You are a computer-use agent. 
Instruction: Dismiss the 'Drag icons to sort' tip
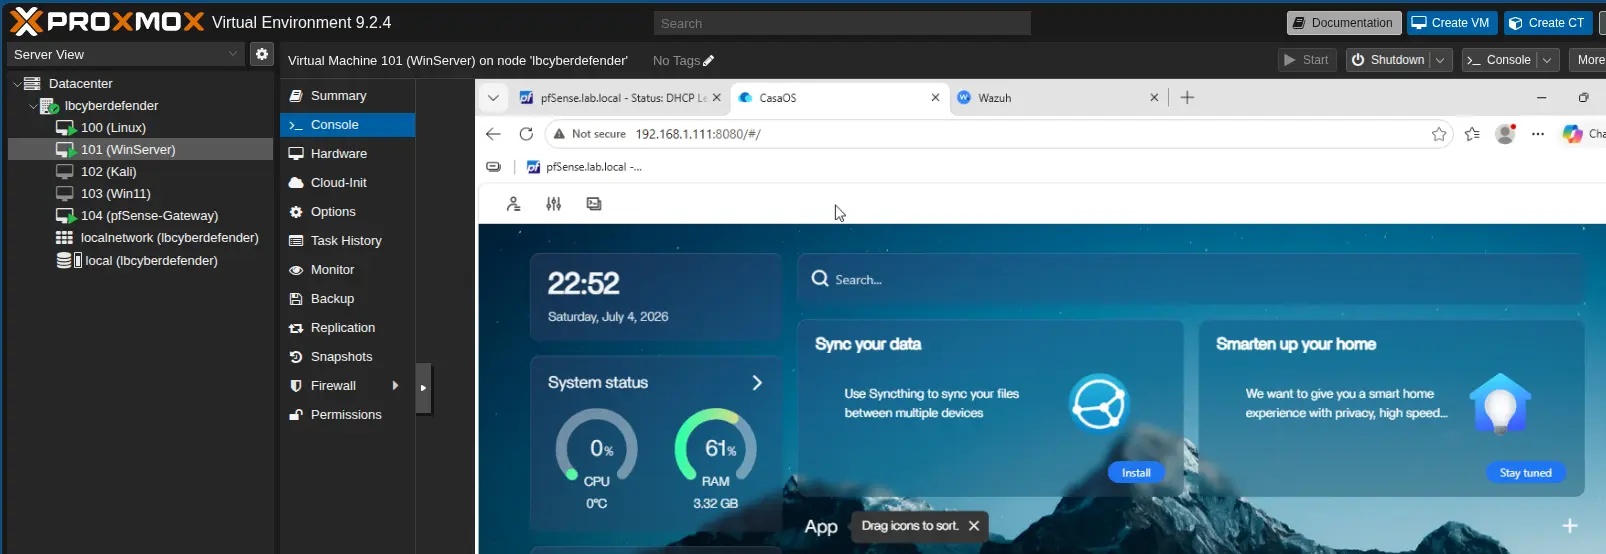974,526
